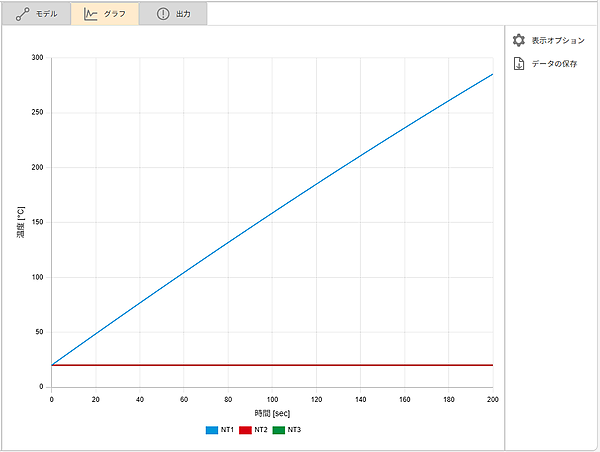Screen dimensions: 600x452
Task: Open 表示オプション text link
Action: [x=558, y=41]
